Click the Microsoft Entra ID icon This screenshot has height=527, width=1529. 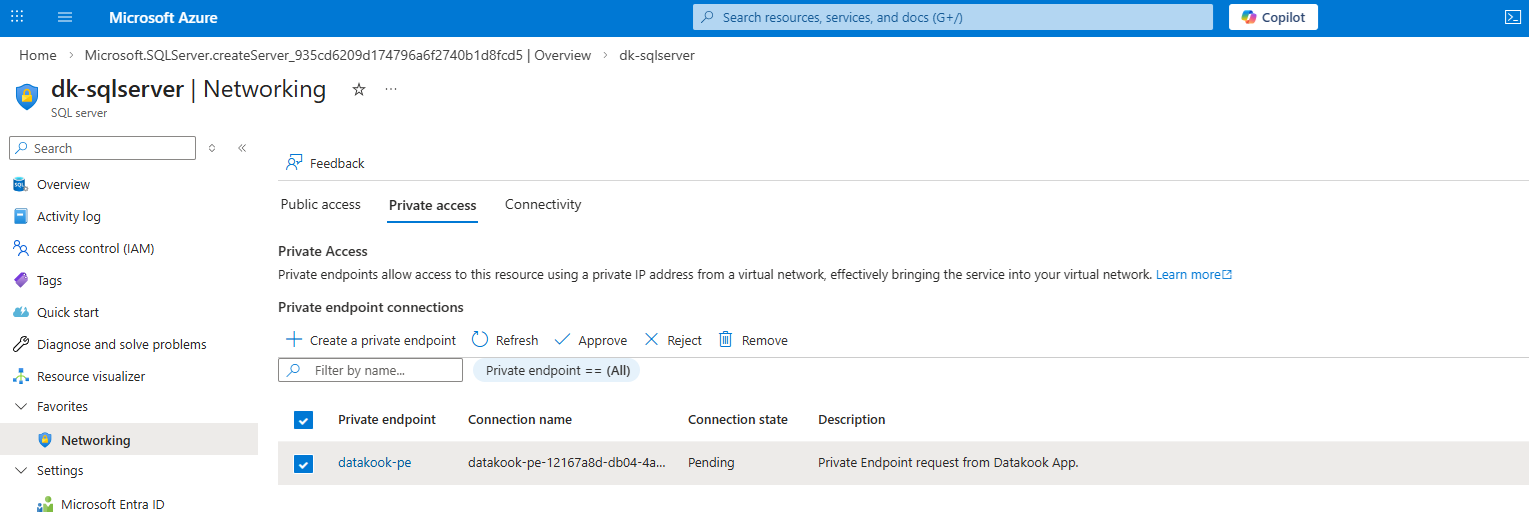pos(44,505)
